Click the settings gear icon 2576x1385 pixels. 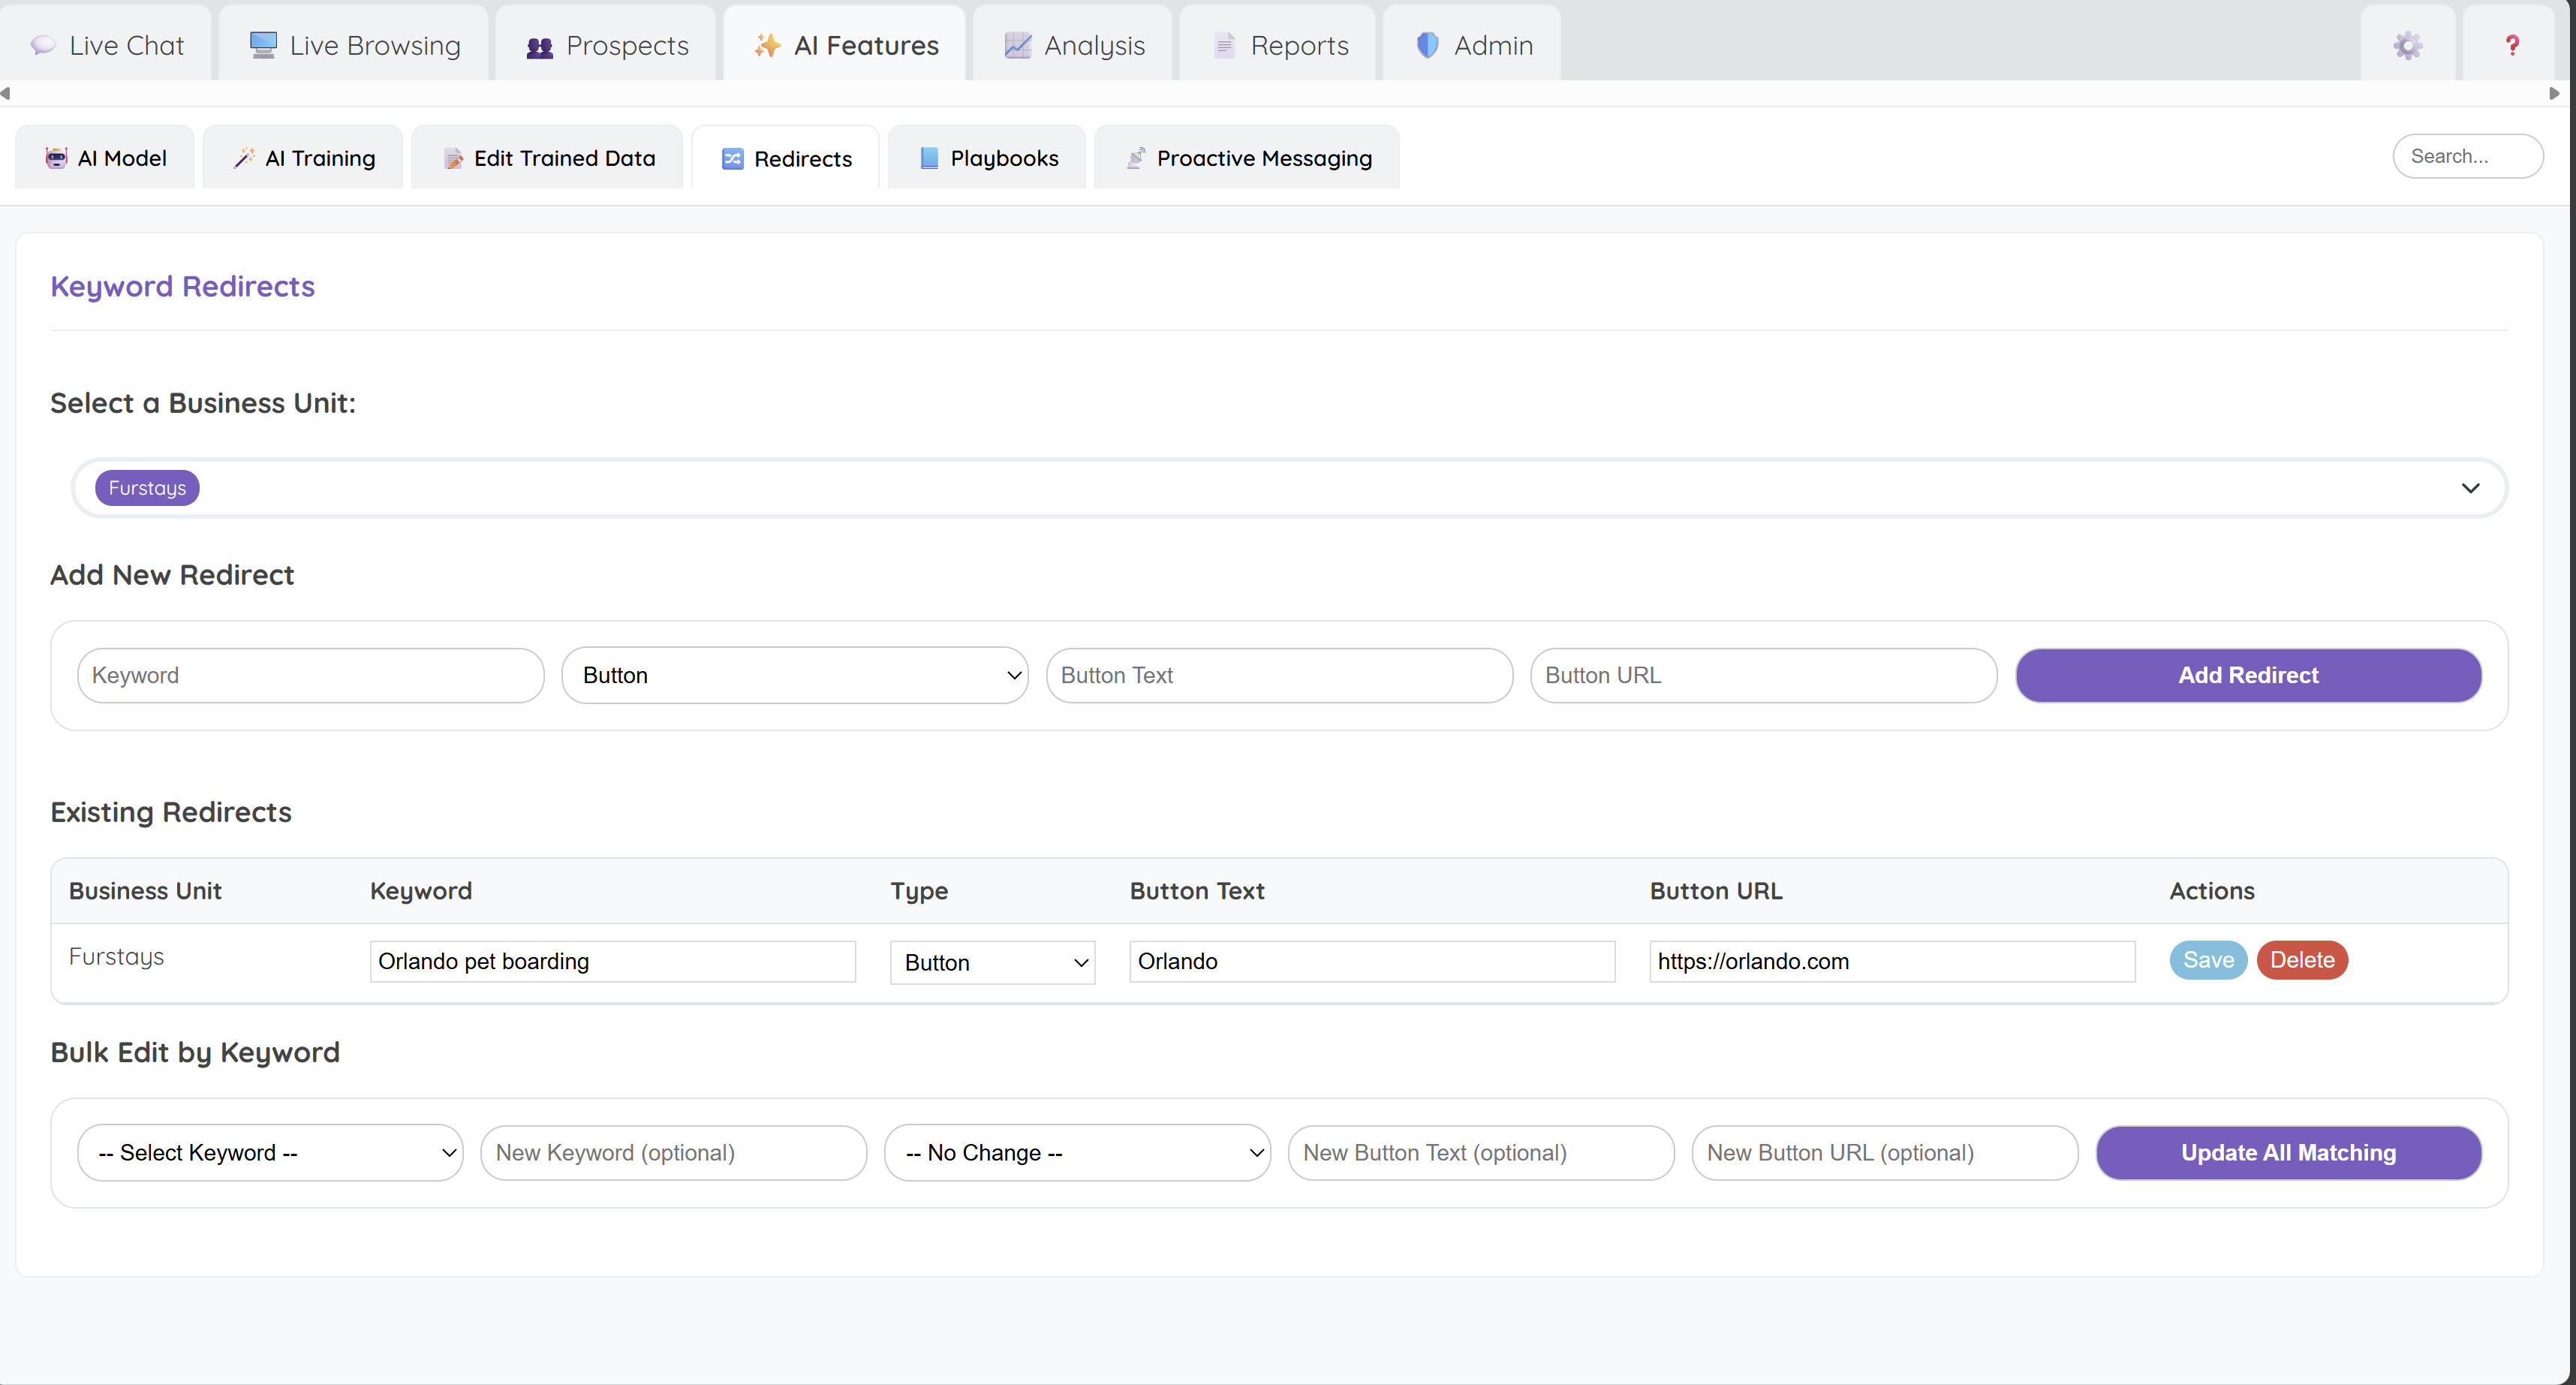click(x=2407, y=45)
